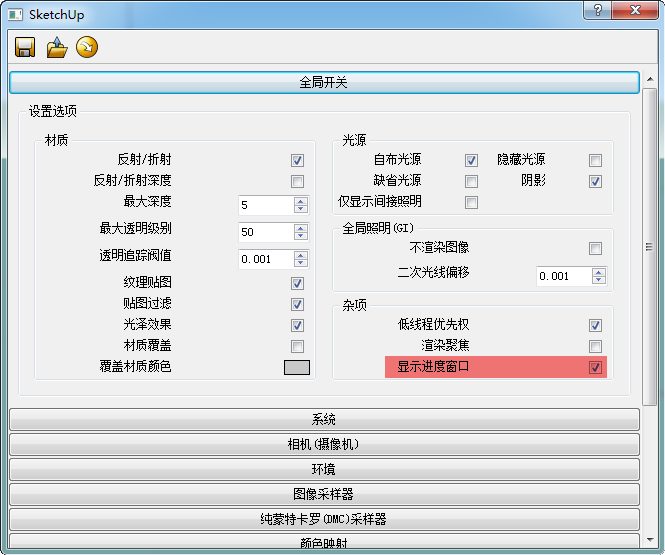Click the save settings floppy disk icon

tap(25, 47)
